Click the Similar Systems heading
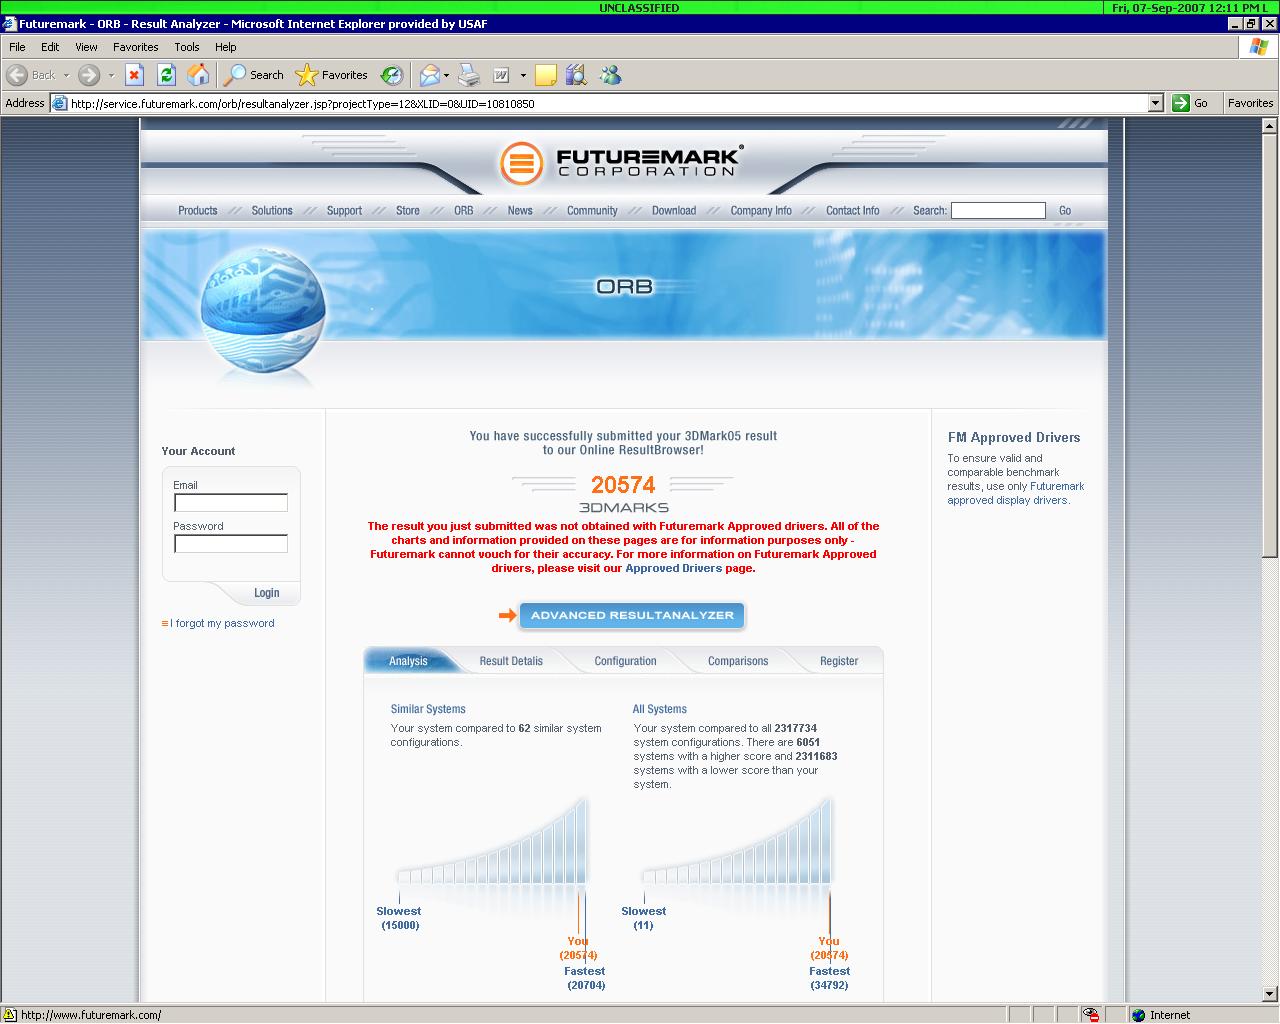The image size is (1280, 1024). (x=428, y=709)
